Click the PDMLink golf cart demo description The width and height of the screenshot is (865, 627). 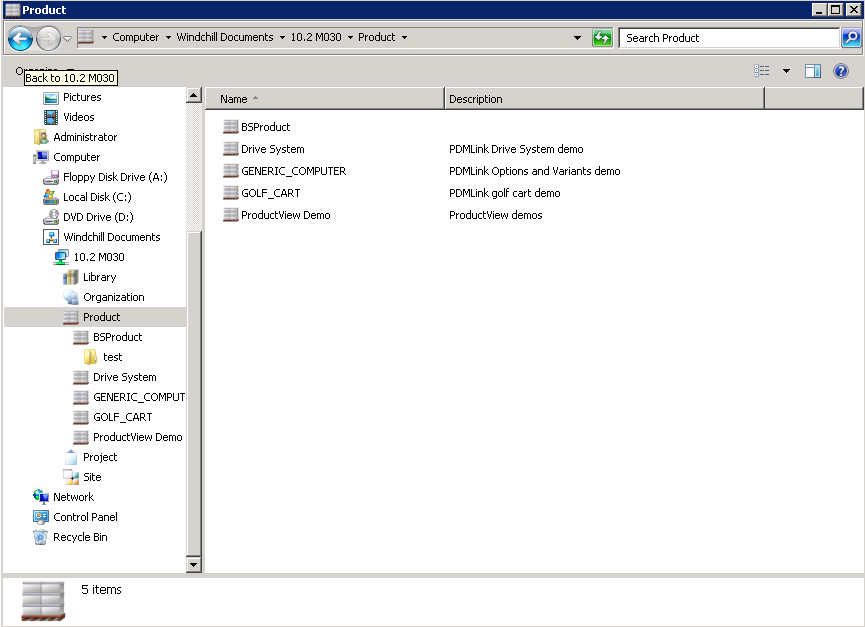(504, 193)
